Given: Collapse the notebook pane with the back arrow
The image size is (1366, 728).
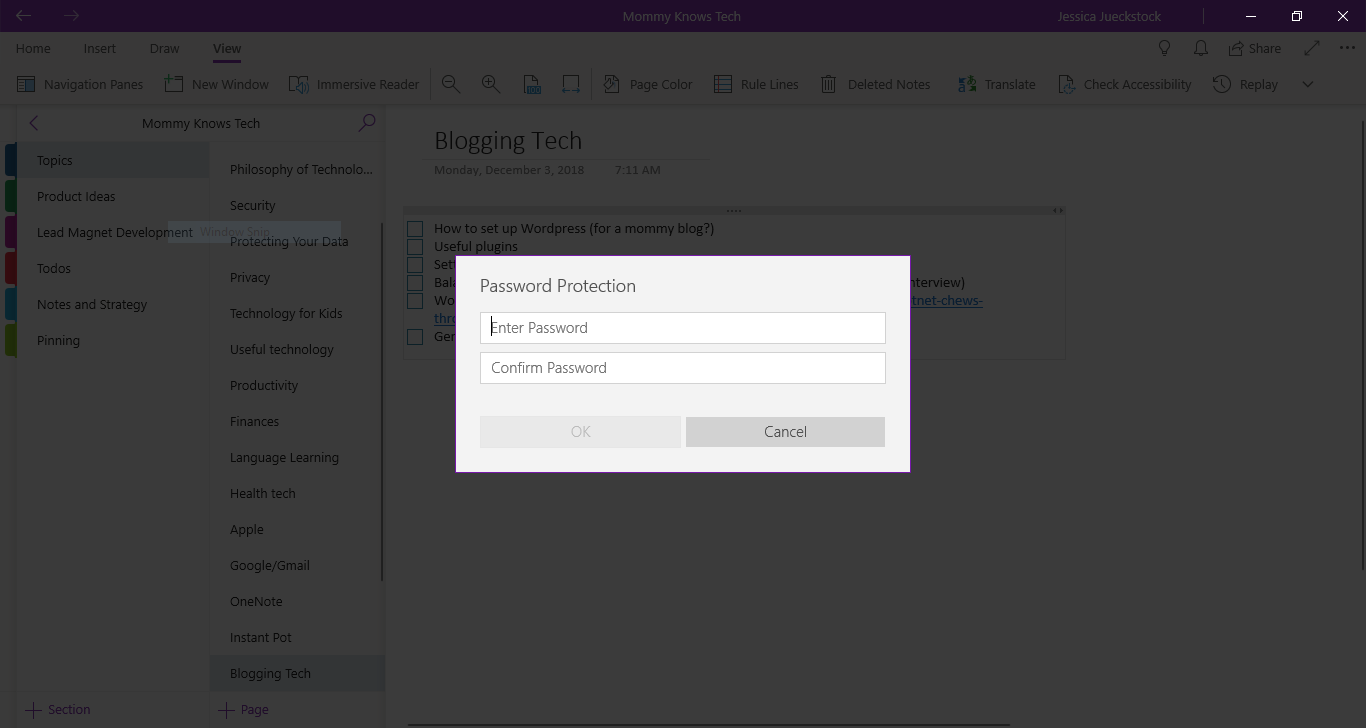Looking at the screenshot, I should (34, 123).
